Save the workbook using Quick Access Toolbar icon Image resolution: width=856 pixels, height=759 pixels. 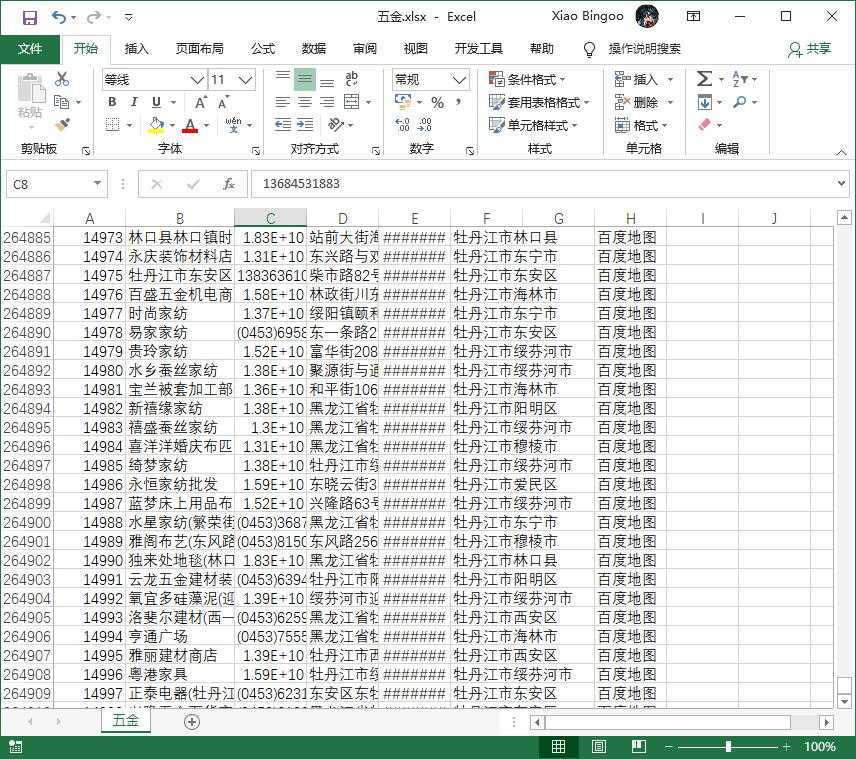30,16
